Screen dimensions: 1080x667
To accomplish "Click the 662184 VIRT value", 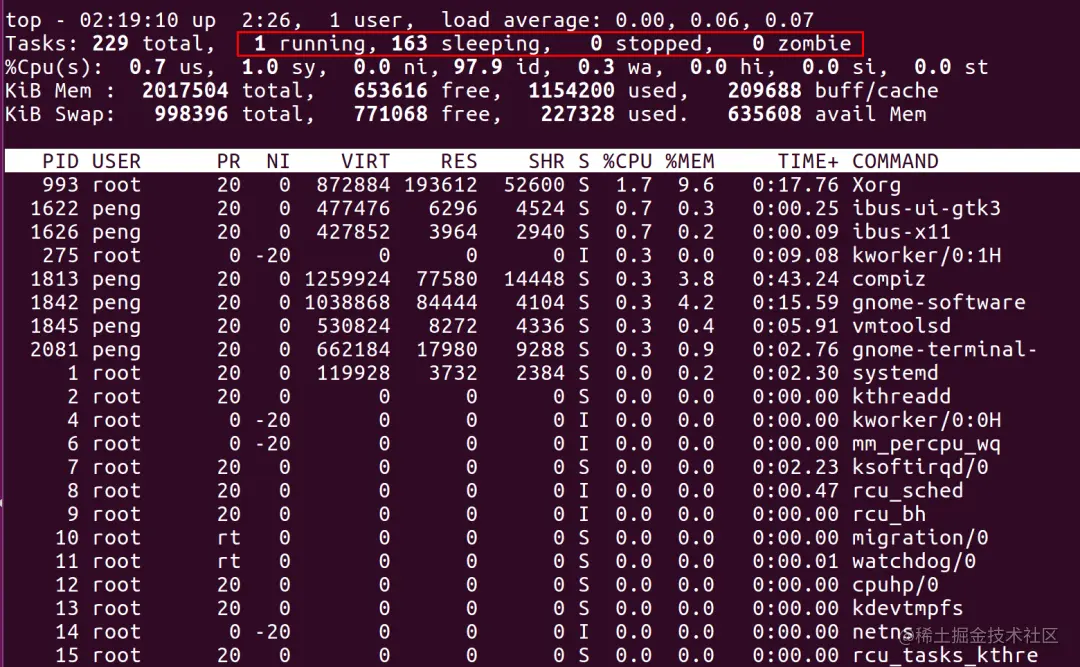I will (353, 349).
